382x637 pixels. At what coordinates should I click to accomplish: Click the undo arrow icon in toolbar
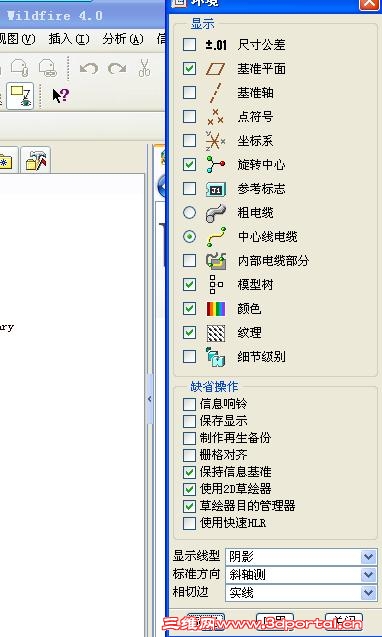pyautogui.click(x=89, y=68)
